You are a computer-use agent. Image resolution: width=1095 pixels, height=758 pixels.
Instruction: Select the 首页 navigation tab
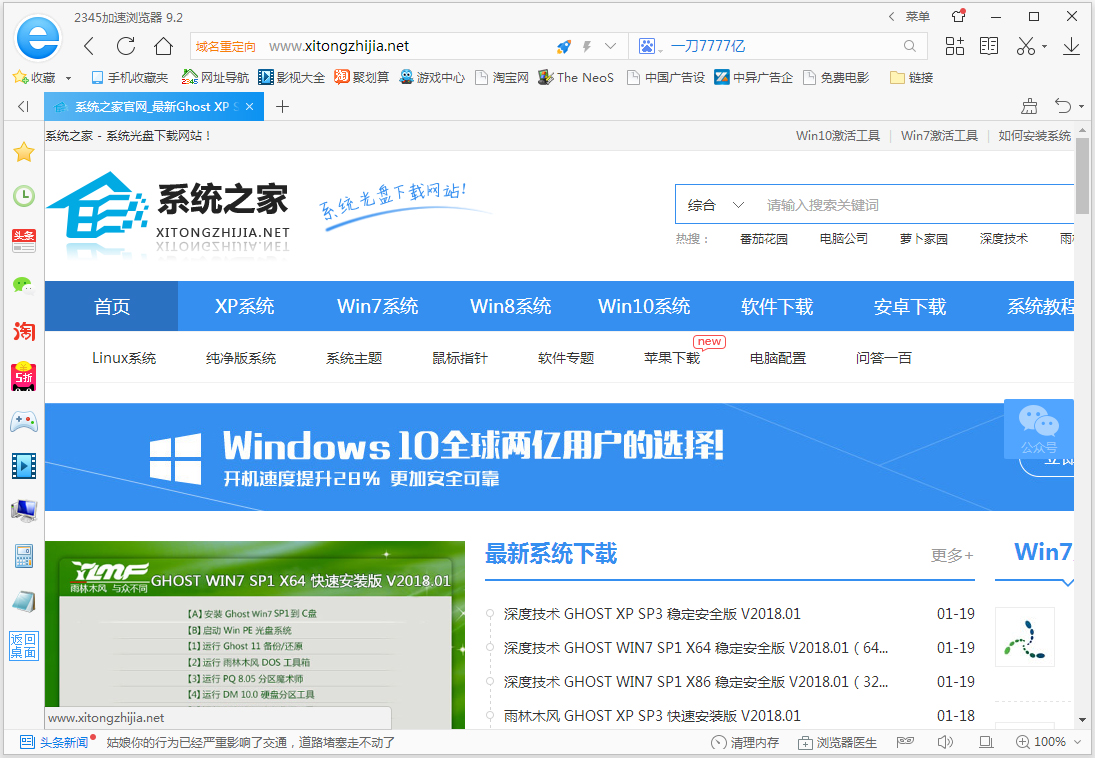[x=112, y=306]
